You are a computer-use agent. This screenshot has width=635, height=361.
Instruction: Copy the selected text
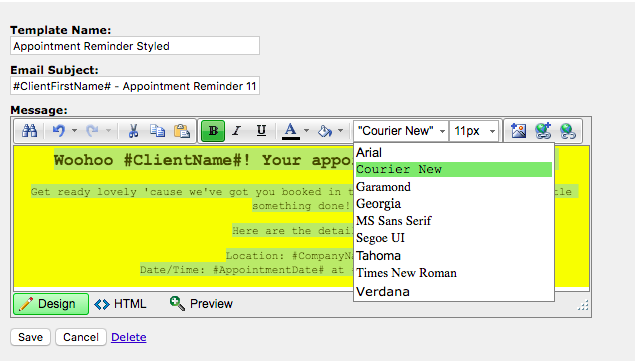pos(158,131)
